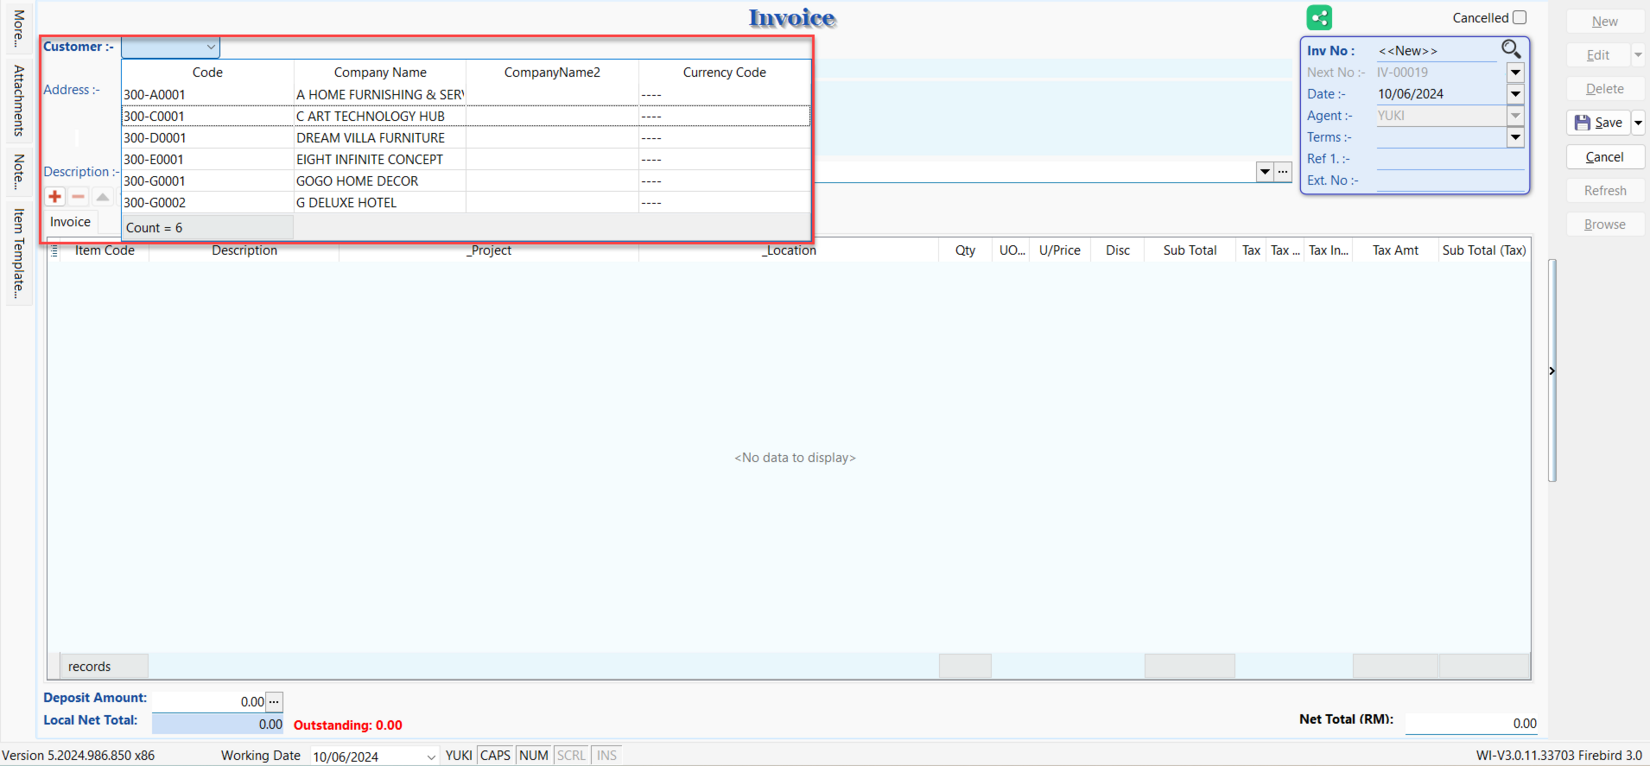1650x766 pixels.
Task: Move row up with the arrow icon
Action: [102, 196]
